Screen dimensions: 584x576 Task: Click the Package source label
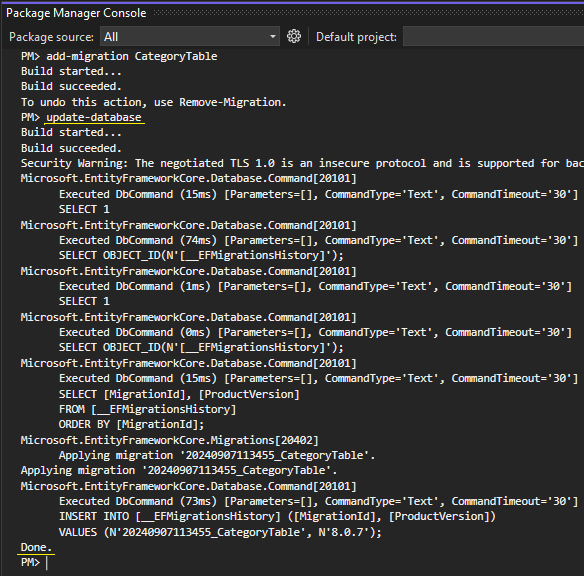click(x=51, y=37)
